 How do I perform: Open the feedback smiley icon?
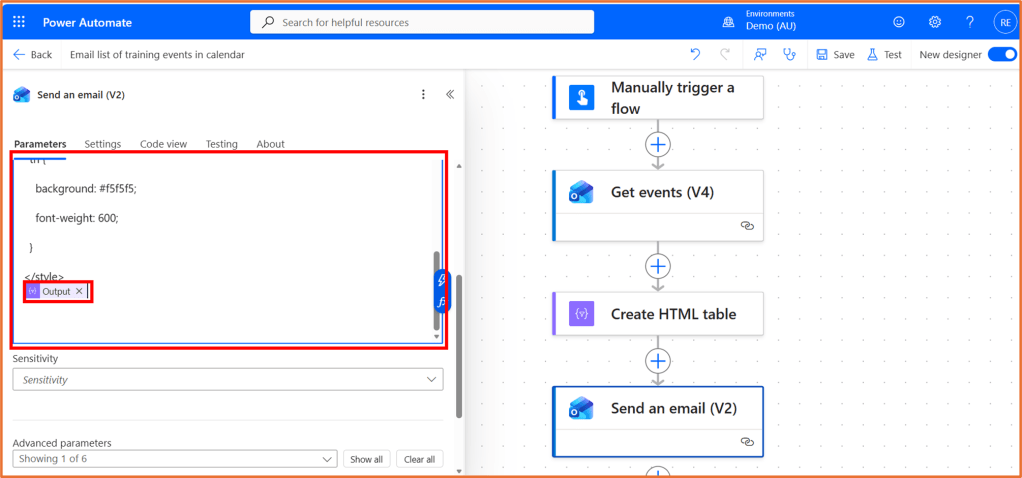(899, 22)
